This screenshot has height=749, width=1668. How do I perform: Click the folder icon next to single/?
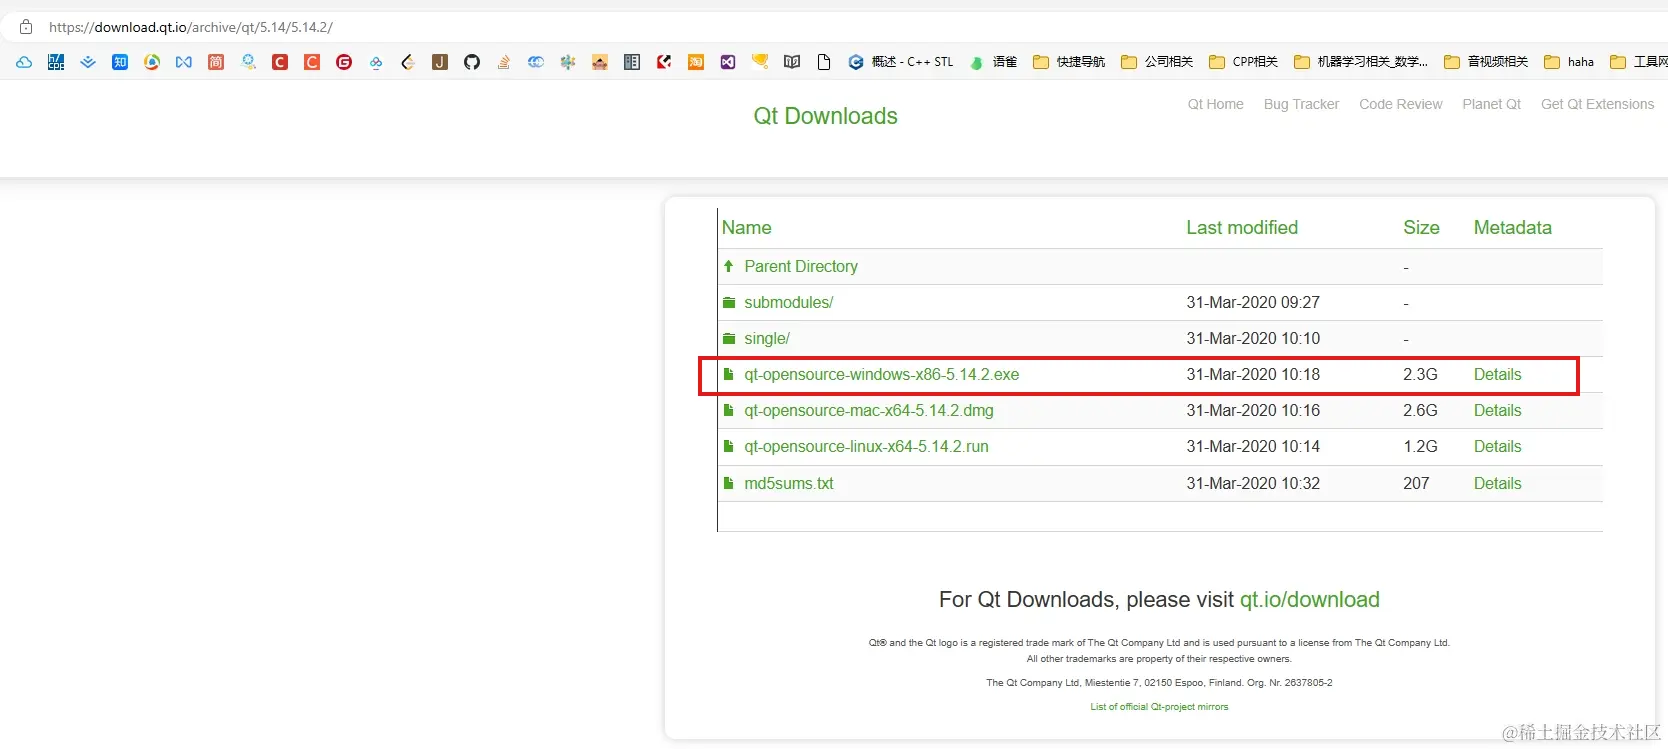click(x=729, y=338)
